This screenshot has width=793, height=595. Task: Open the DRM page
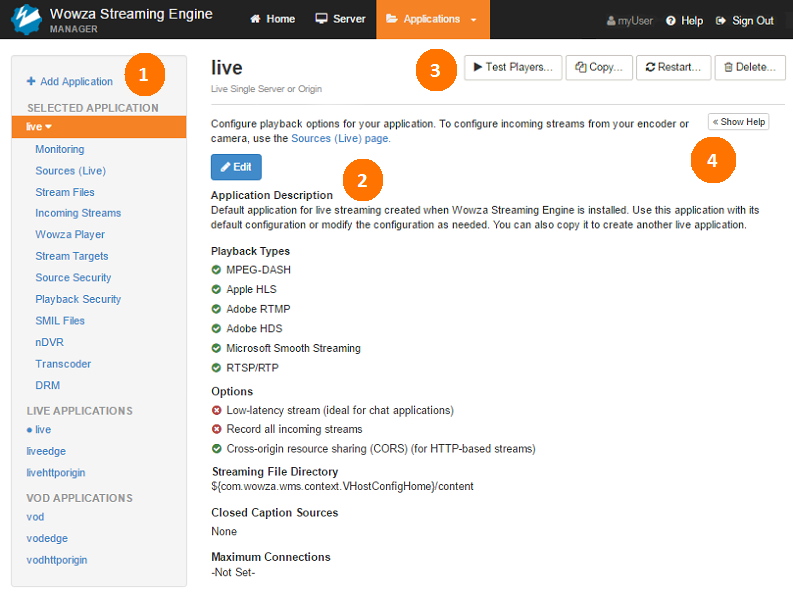pyautogui.click(x=48, y=386)
